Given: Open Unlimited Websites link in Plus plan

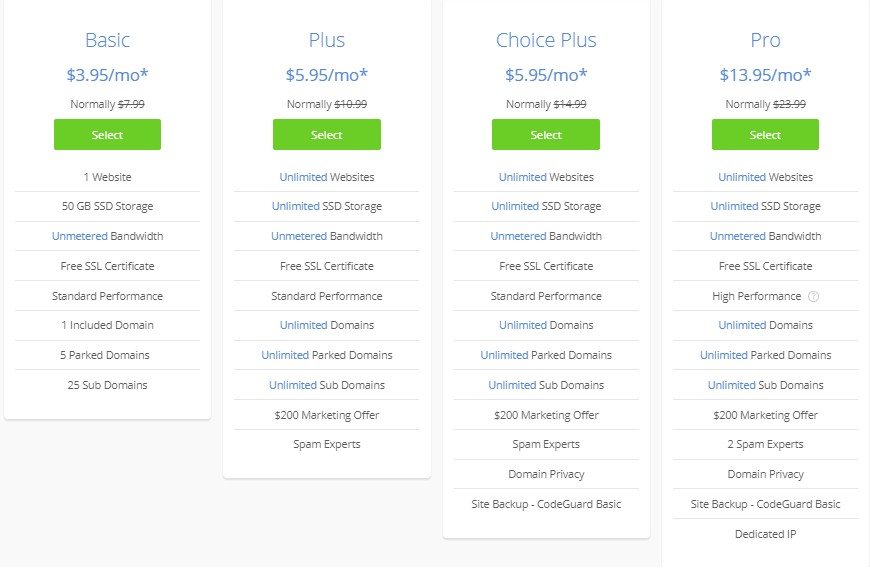Looking at the screenshot, I should pos(303,177).
